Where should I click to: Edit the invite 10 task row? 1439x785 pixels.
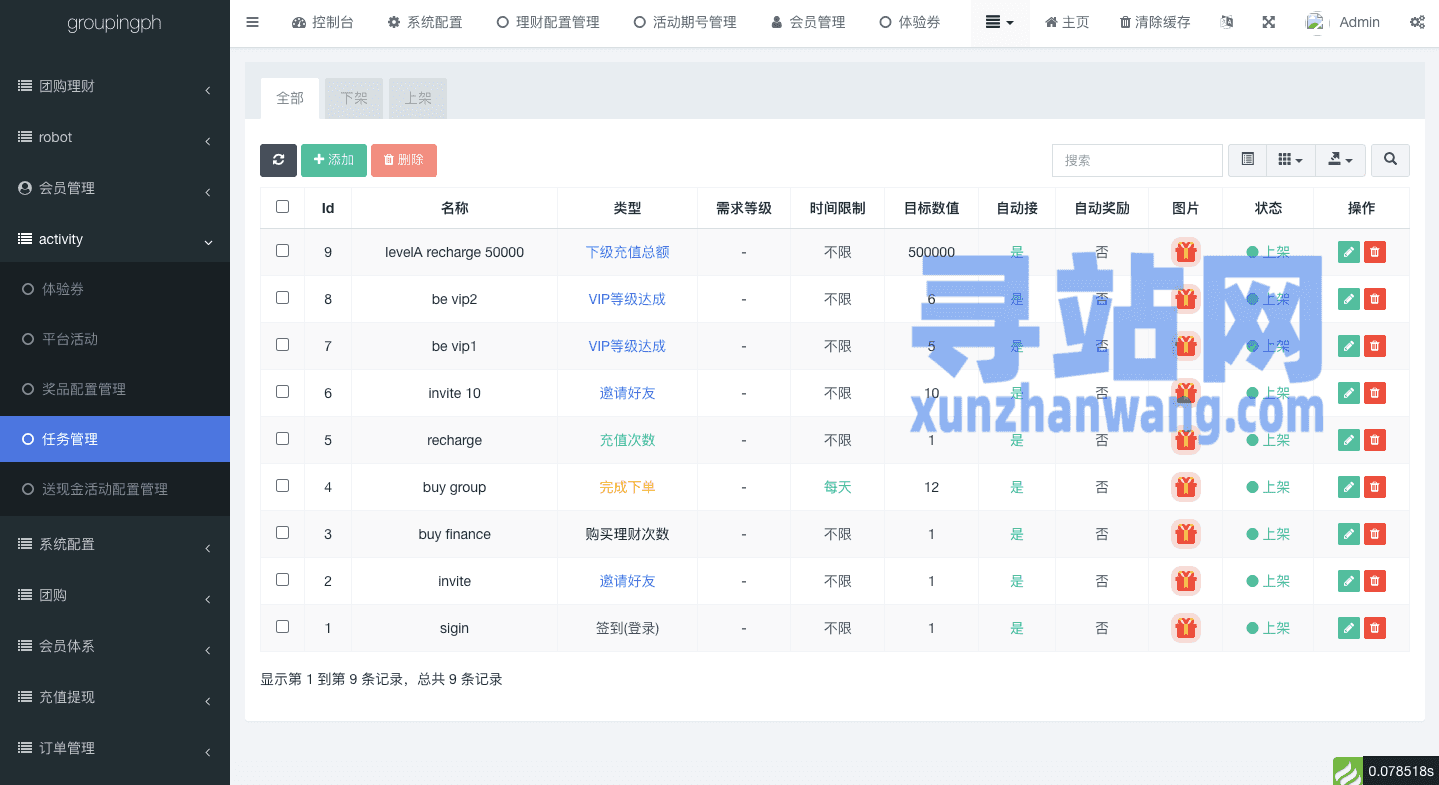[x=1349, y=393]
